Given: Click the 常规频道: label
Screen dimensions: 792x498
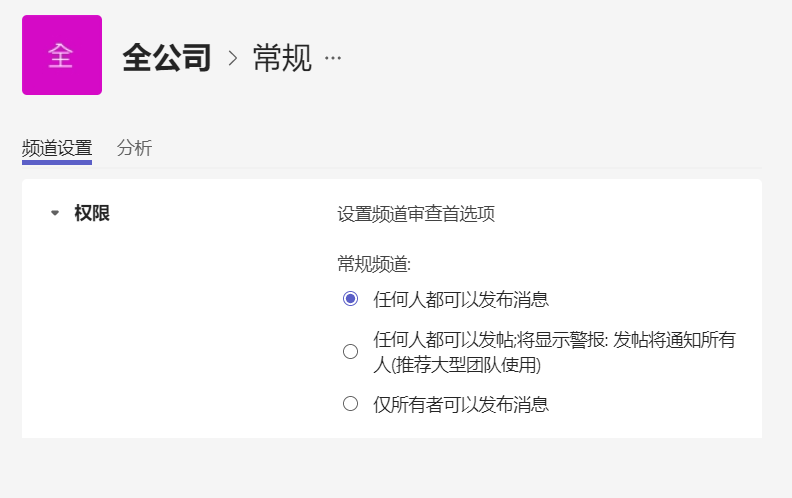Looking at the screenshot, I should (374, 264).
